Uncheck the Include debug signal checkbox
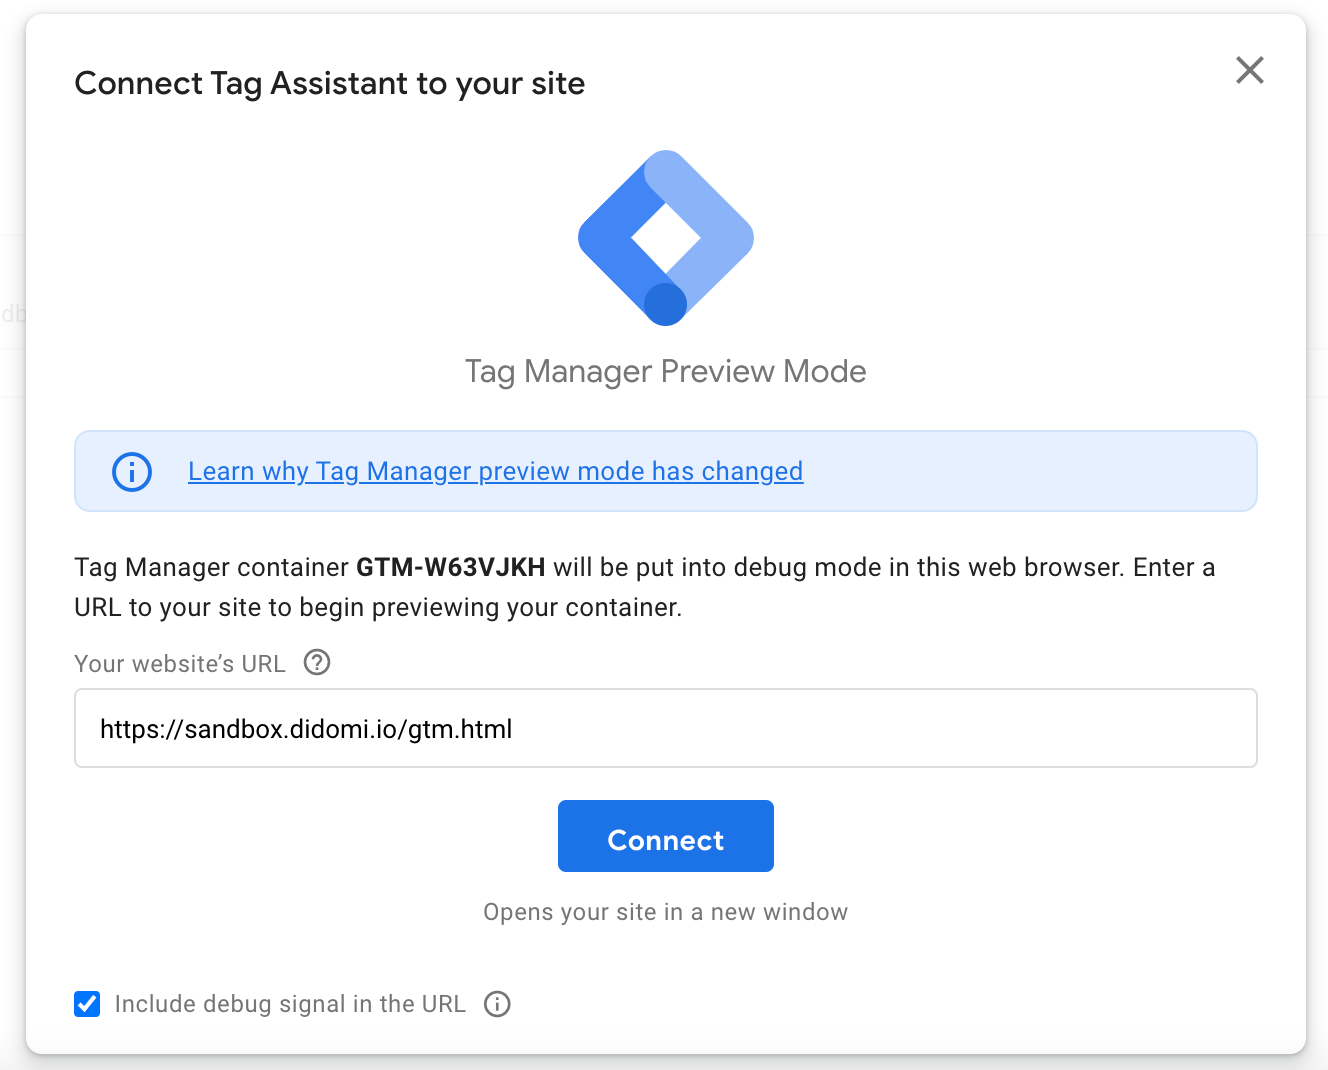The width and height of the screenshot is (1328, 1070). coord(87,1004)
